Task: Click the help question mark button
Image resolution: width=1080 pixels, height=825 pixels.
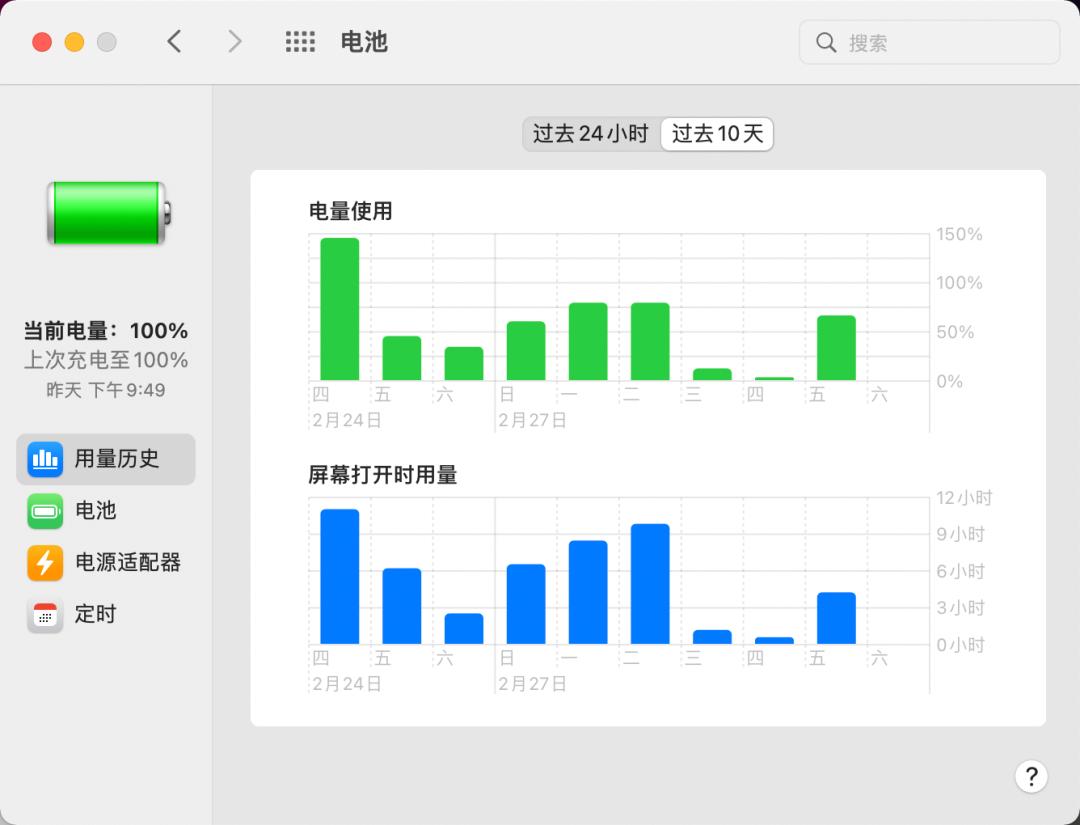Action: [1031, 776]
